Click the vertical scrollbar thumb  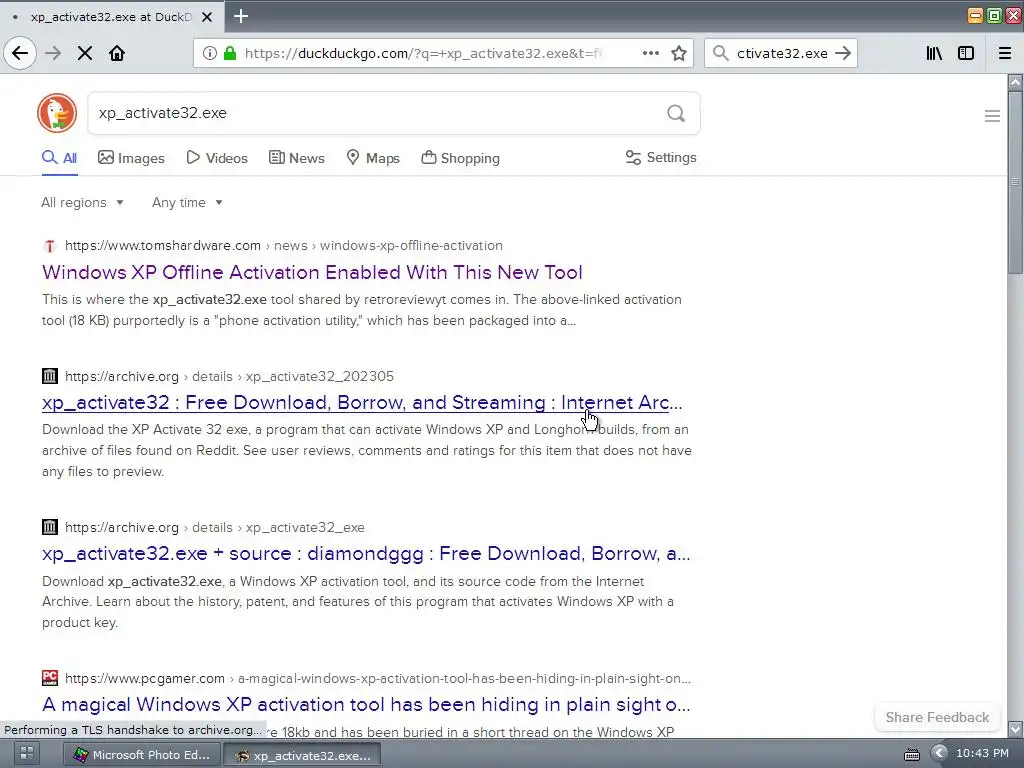(1015, 183)
